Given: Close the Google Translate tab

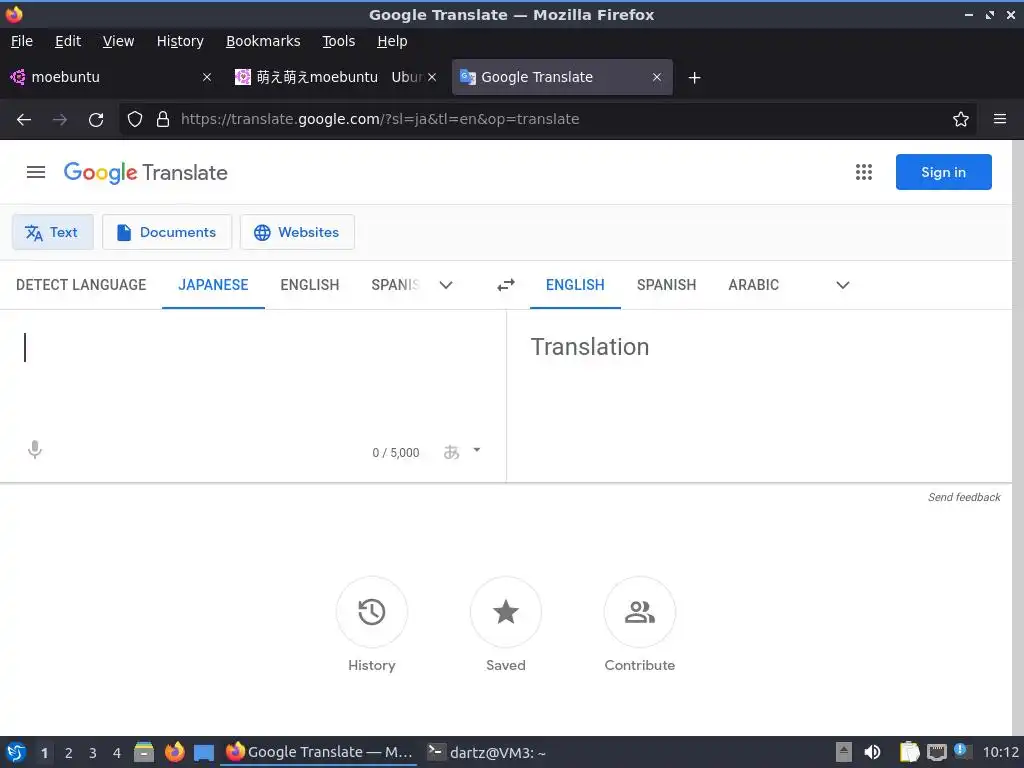Looking at the screenshot, I should click(657, 77).
